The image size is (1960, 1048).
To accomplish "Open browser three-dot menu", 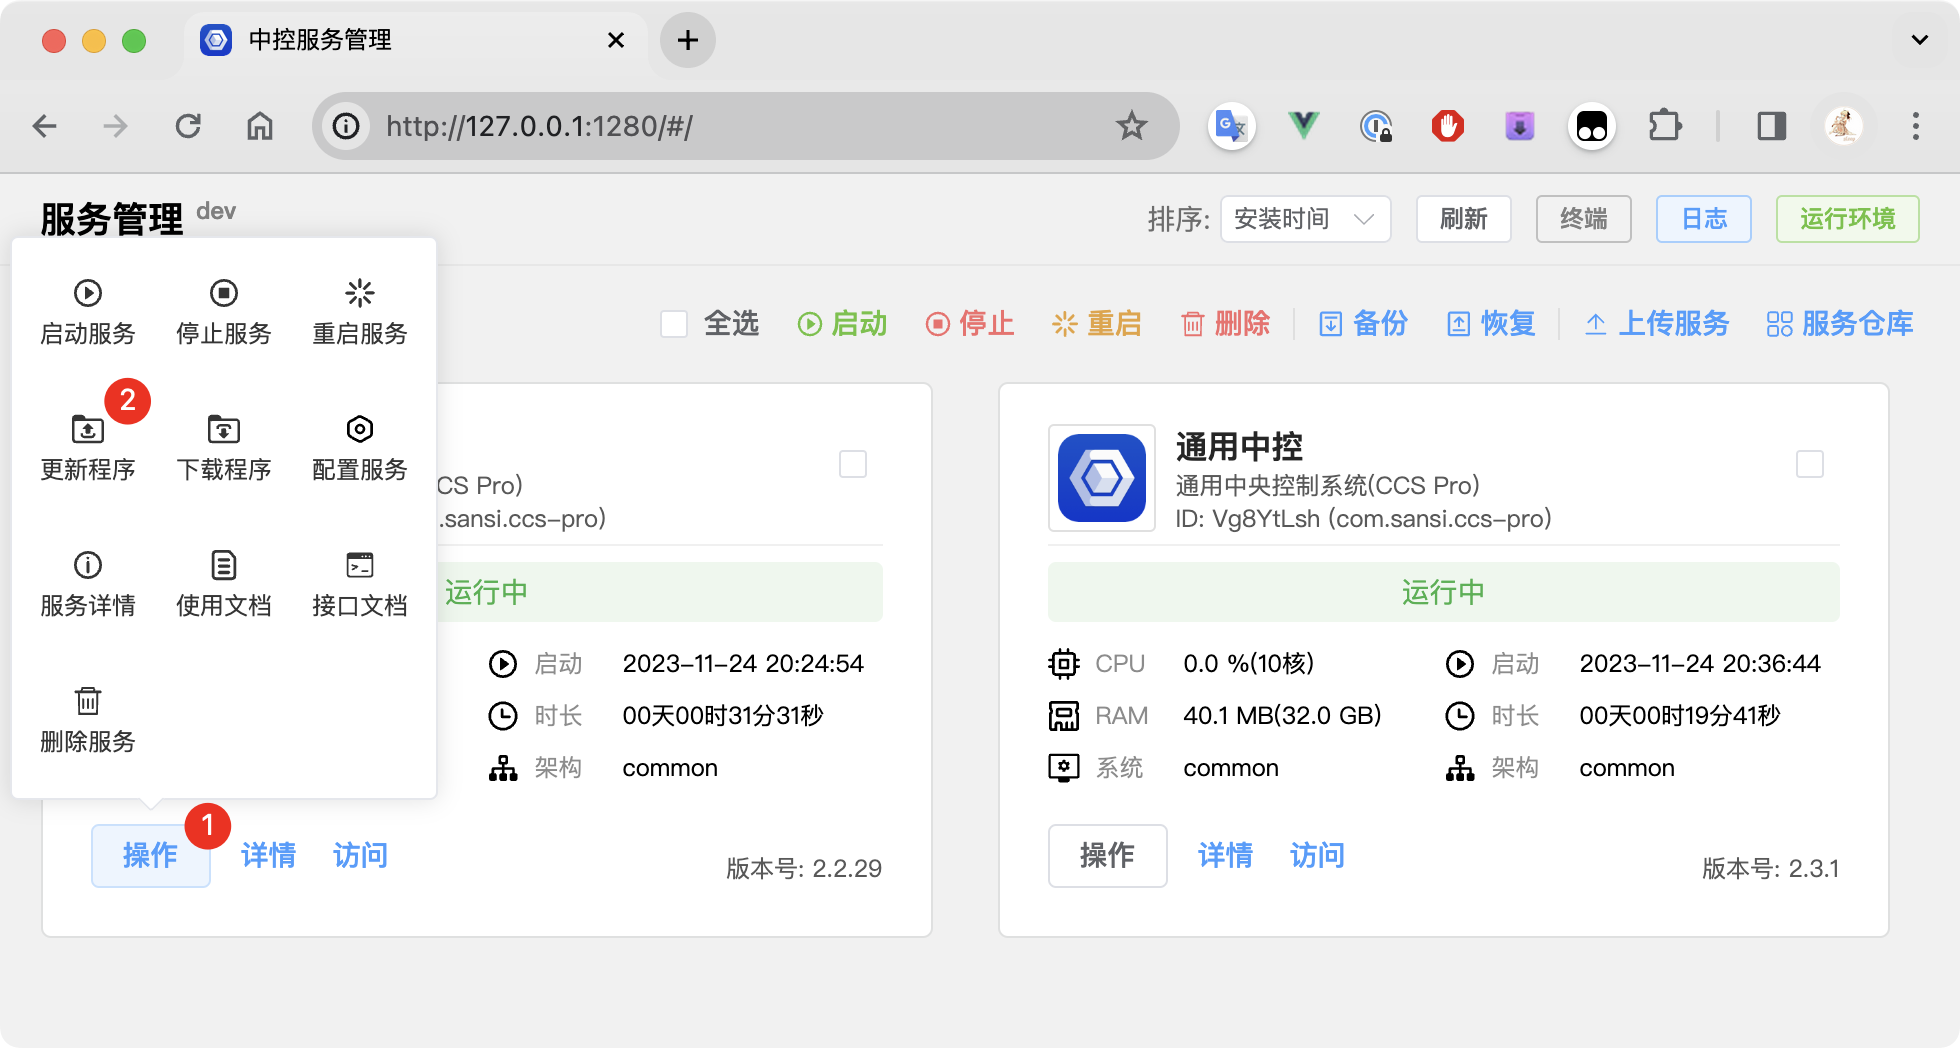I will pyautogui.click(x=1916, y=126).
